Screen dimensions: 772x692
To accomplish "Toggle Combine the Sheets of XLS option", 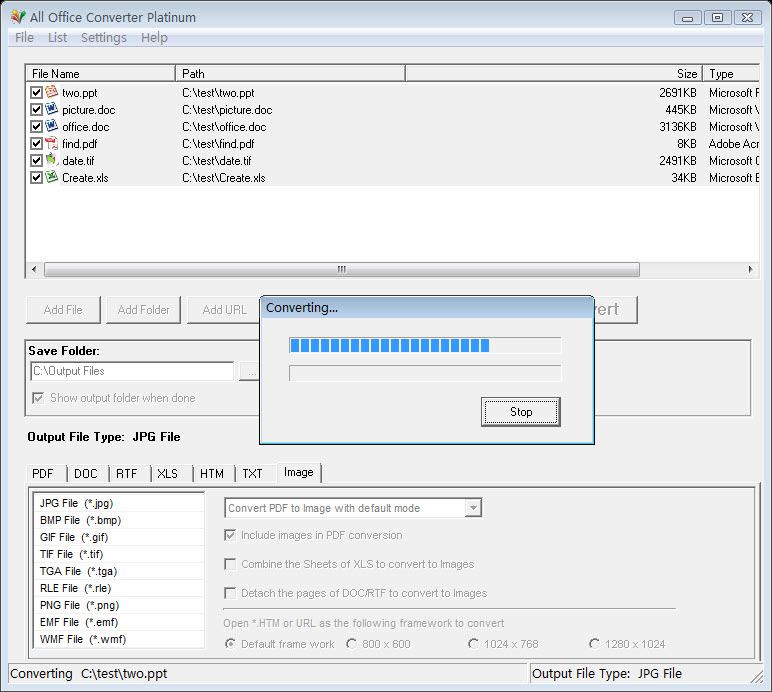I will (x=231, y=564).
